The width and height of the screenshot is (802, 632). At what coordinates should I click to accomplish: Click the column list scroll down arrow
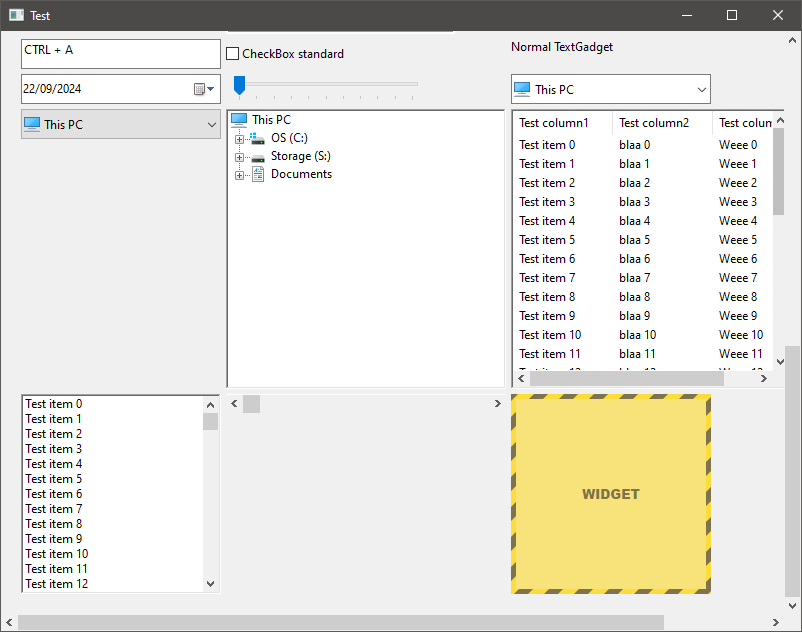pyautogui.click(x=781, y=362)
